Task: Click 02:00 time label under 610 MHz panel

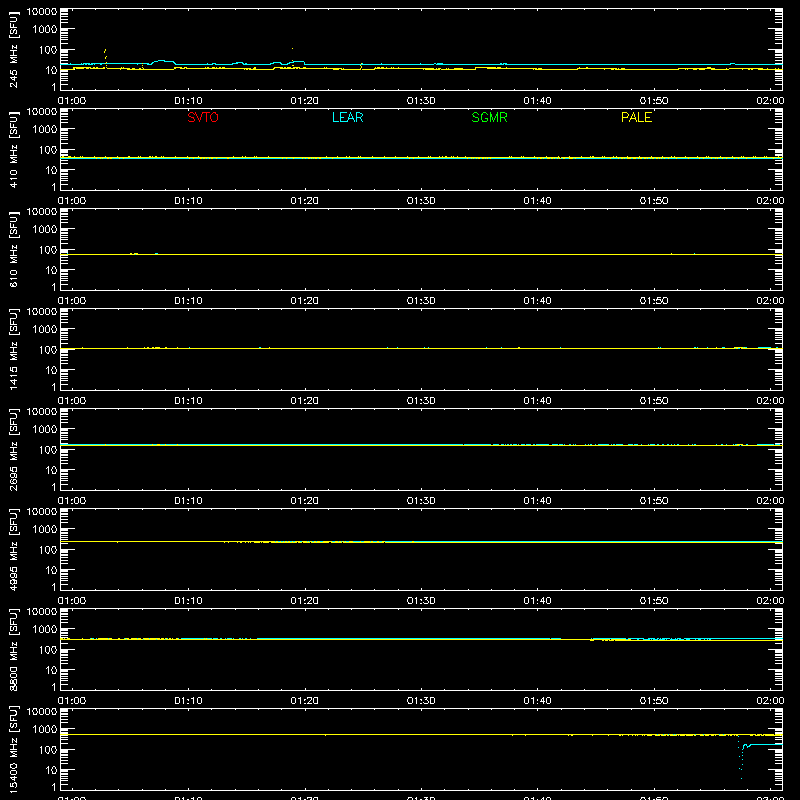Action: click(770, 301)
